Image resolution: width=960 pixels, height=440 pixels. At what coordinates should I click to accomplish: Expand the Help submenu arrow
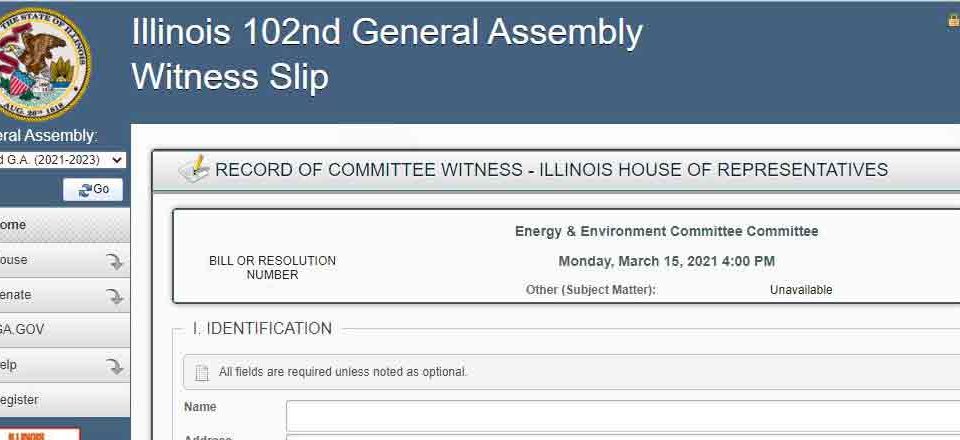[114, 366]
